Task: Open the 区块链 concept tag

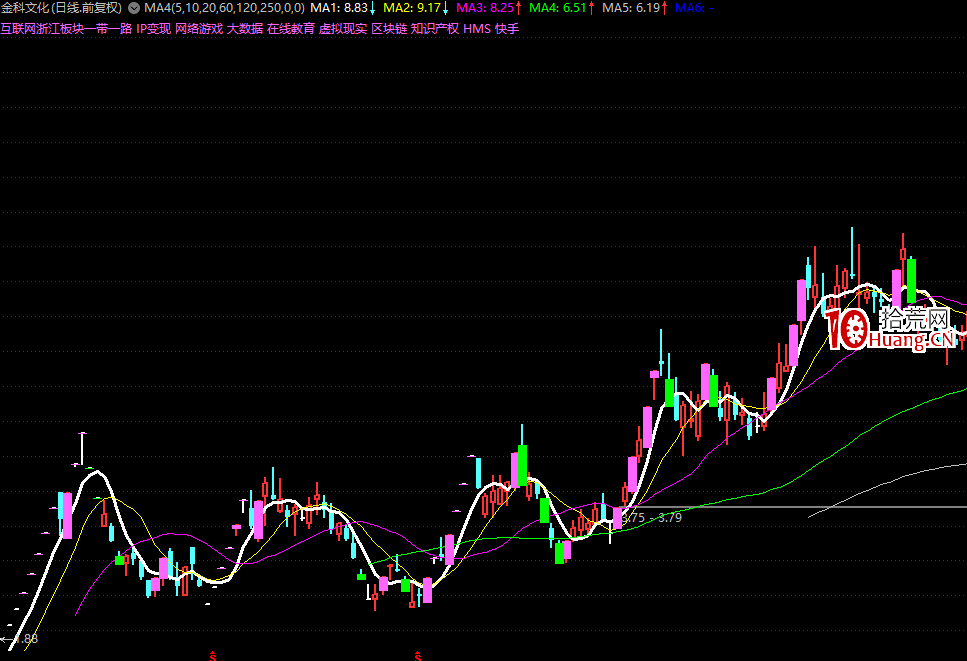Action: pos(389,29)
